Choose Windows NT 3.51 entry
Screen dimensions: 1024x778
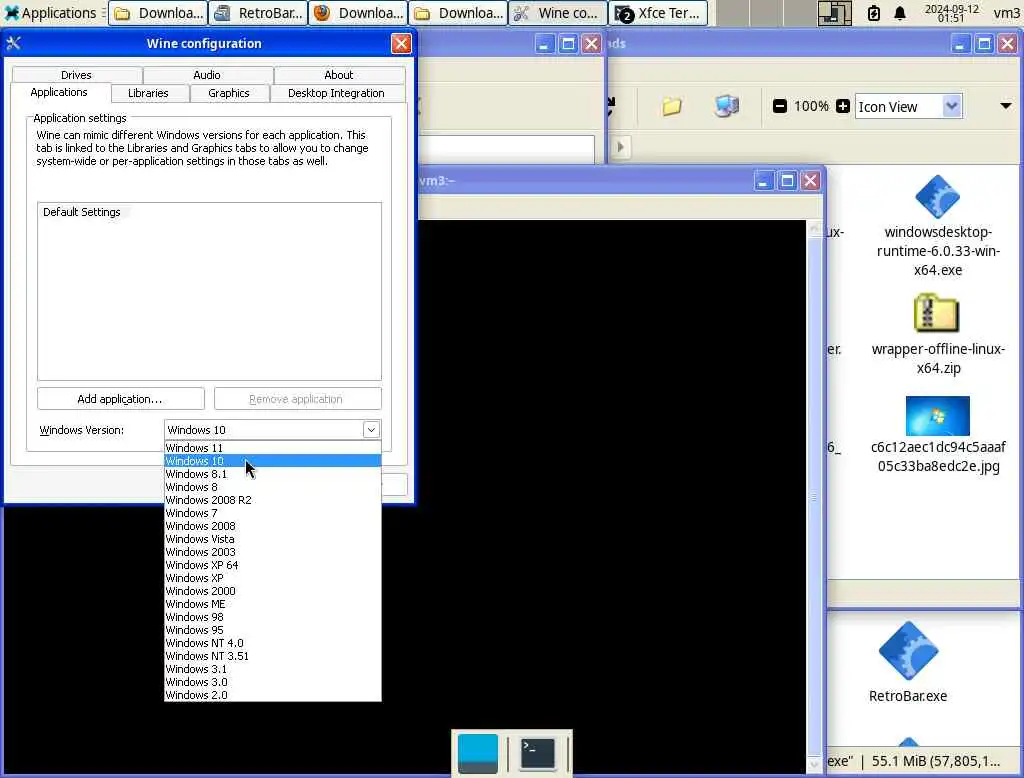(272, 656)
